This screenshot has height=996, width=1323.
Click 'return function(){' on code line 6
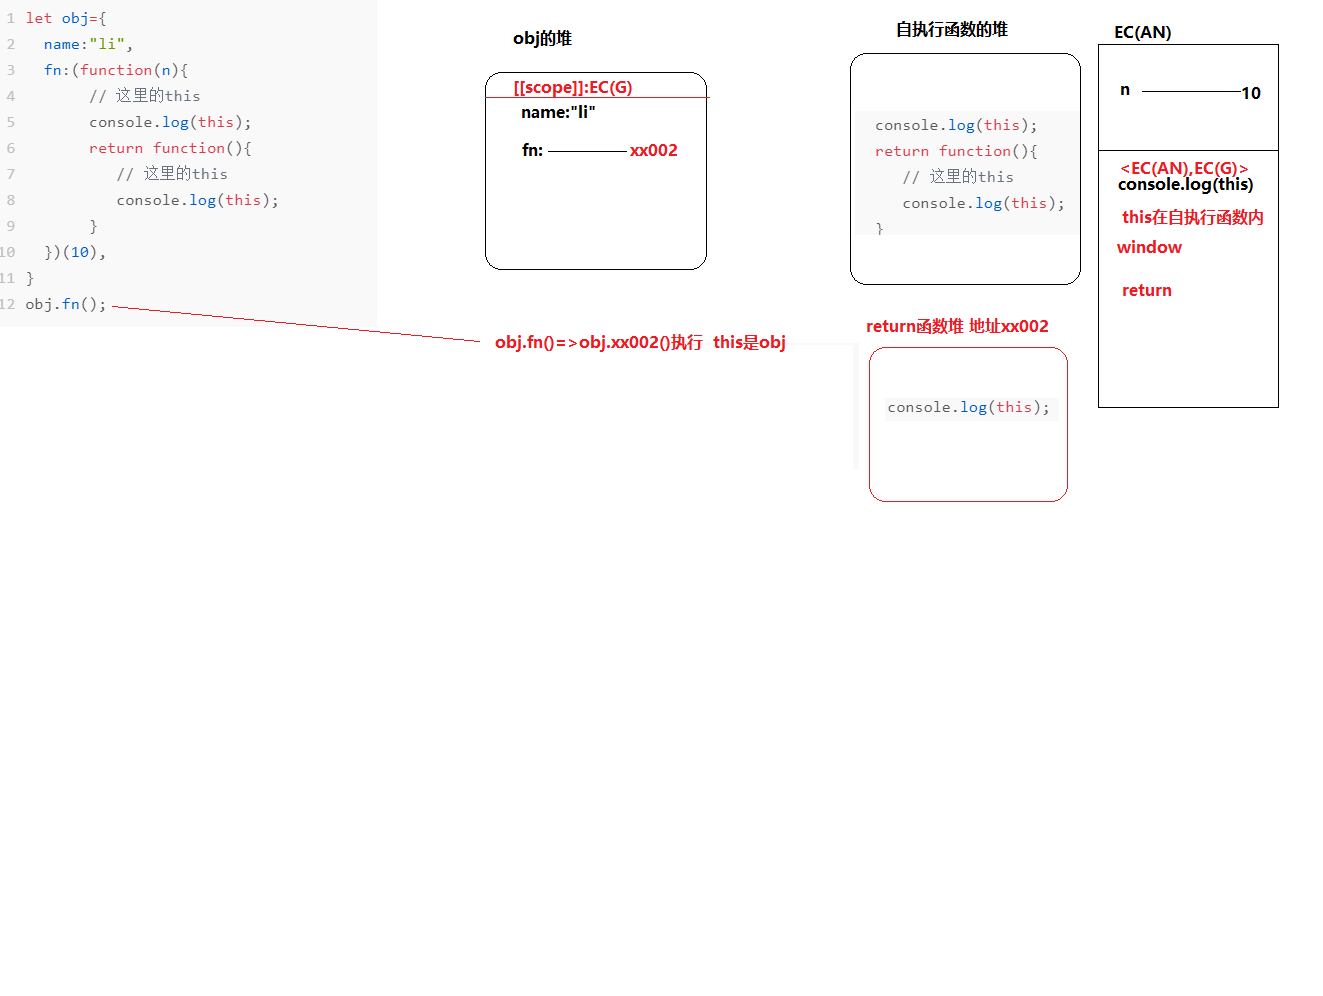pyautogui.click(x=170, y=148)
